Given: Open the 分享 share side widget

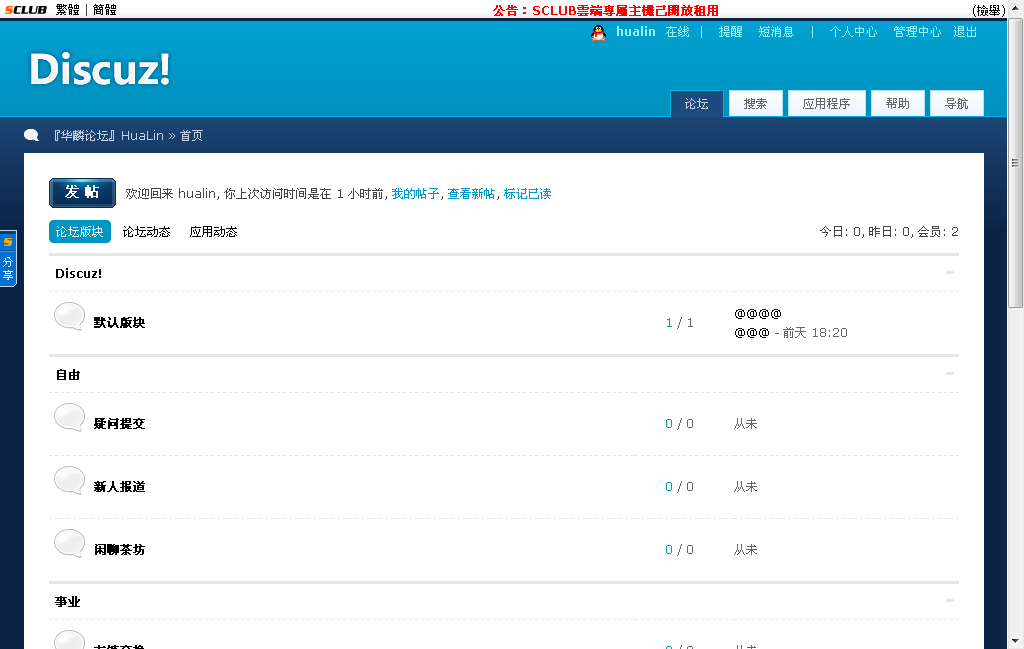Looking at the screenshot, I should point(8,259).
